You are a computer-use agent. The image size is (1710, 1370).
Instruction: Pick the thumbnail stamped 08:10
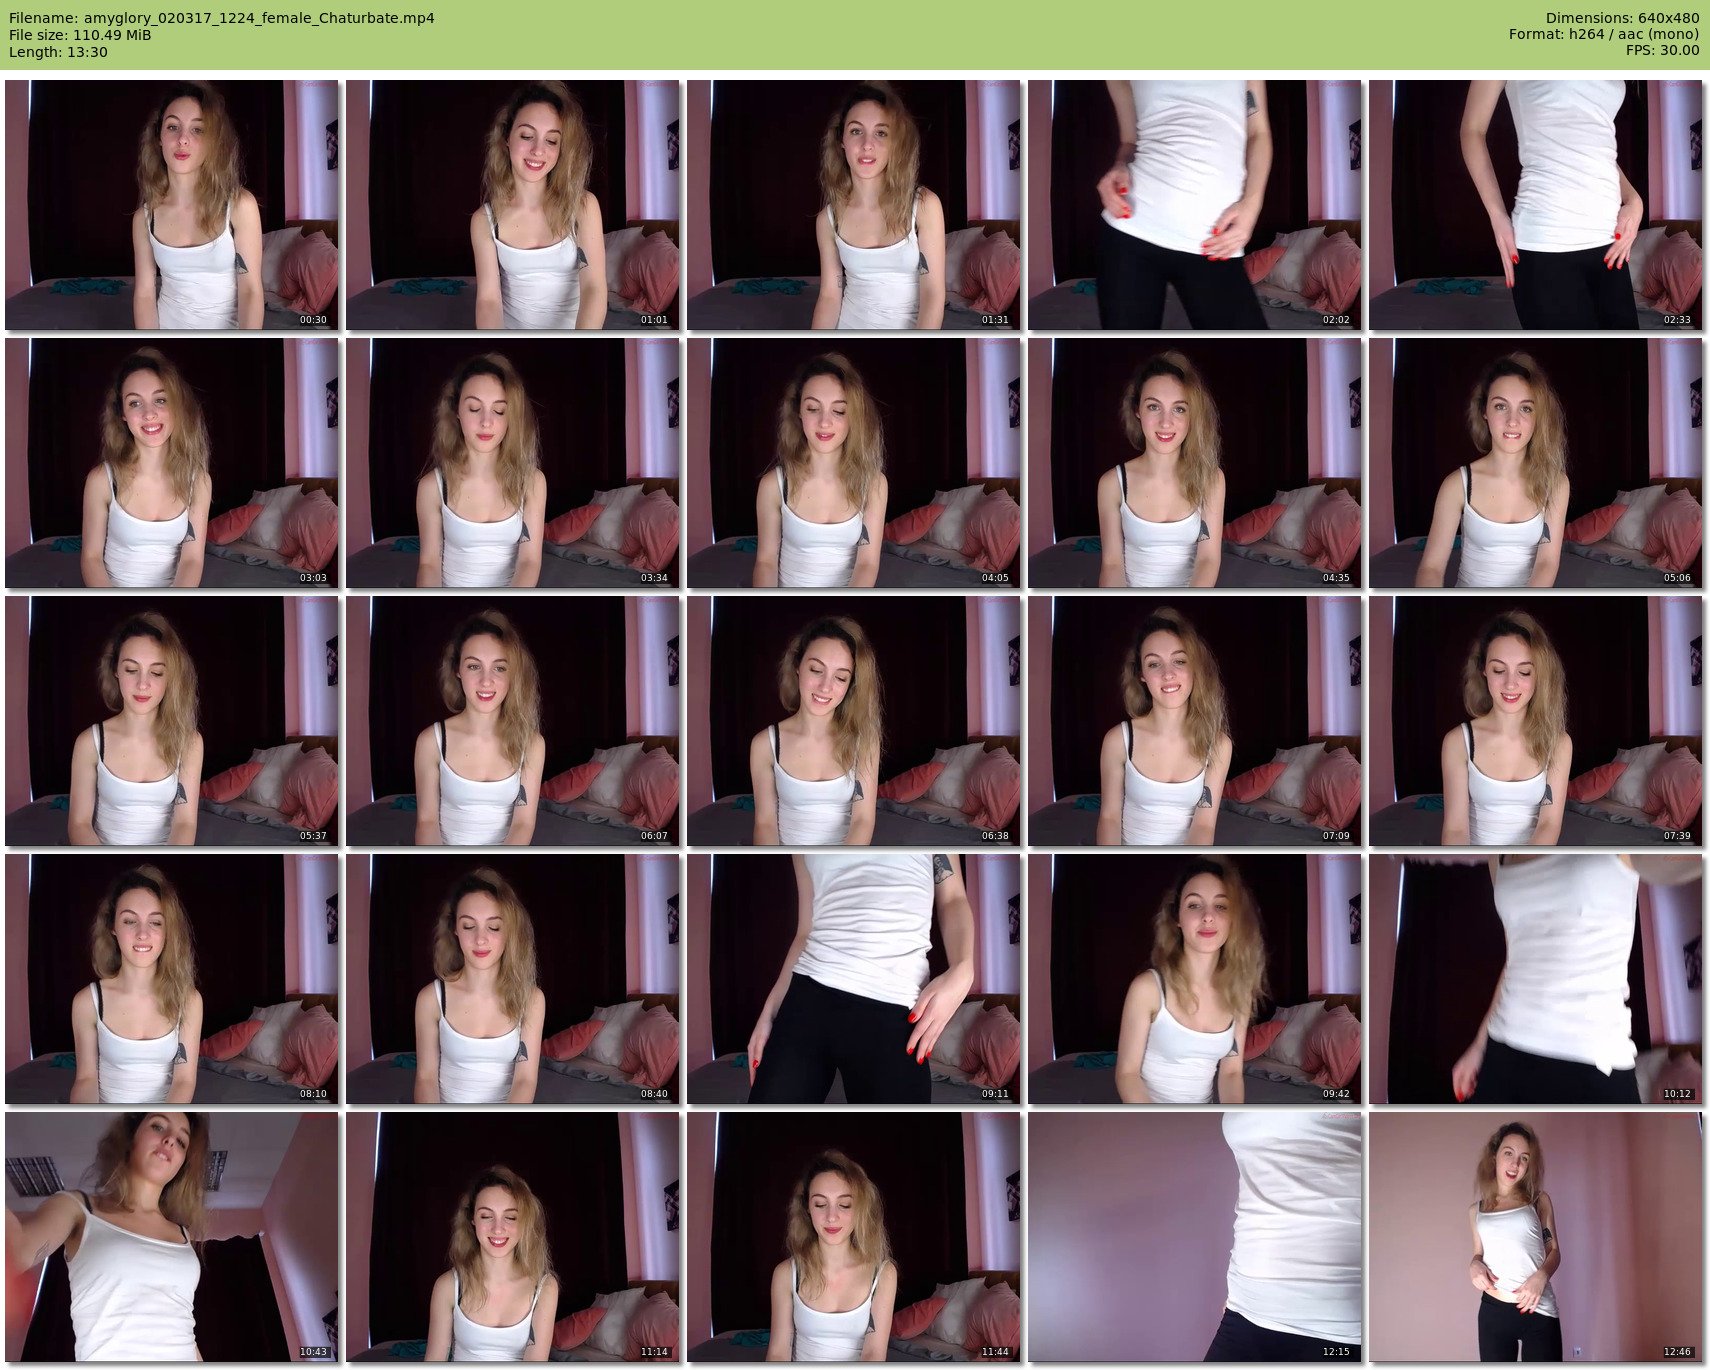point(172,979)
